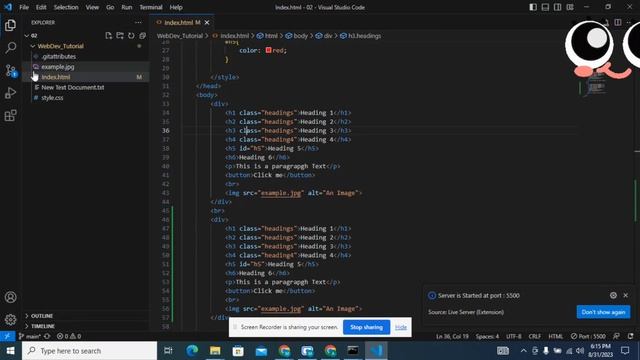Toggle the secondary side bar layout icon

tap(558, 7)
